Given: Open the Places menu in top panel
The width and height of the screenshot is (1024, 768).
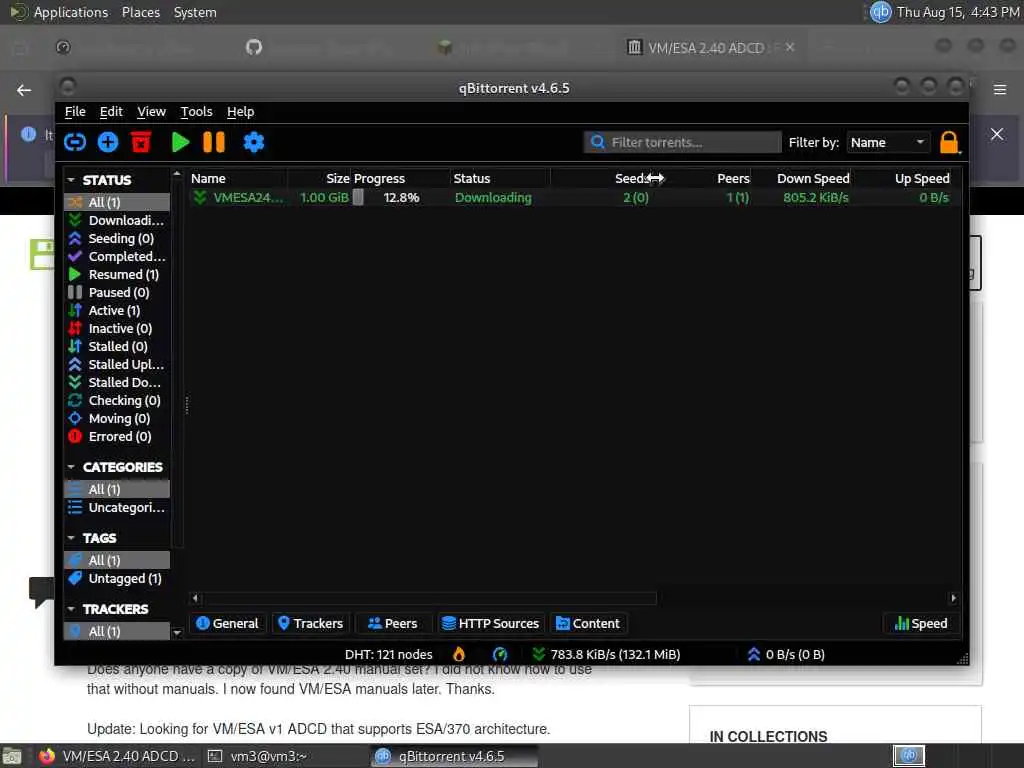Looking at the screenshot, I should (140, 12).
